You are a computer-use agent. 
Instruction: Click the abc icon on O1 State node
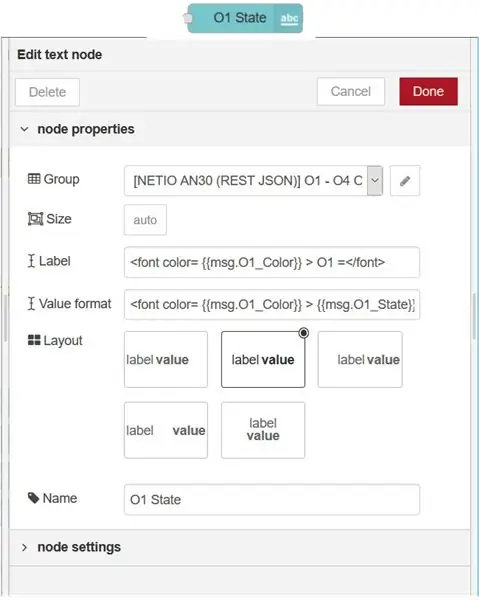click(x=289, y=18)
